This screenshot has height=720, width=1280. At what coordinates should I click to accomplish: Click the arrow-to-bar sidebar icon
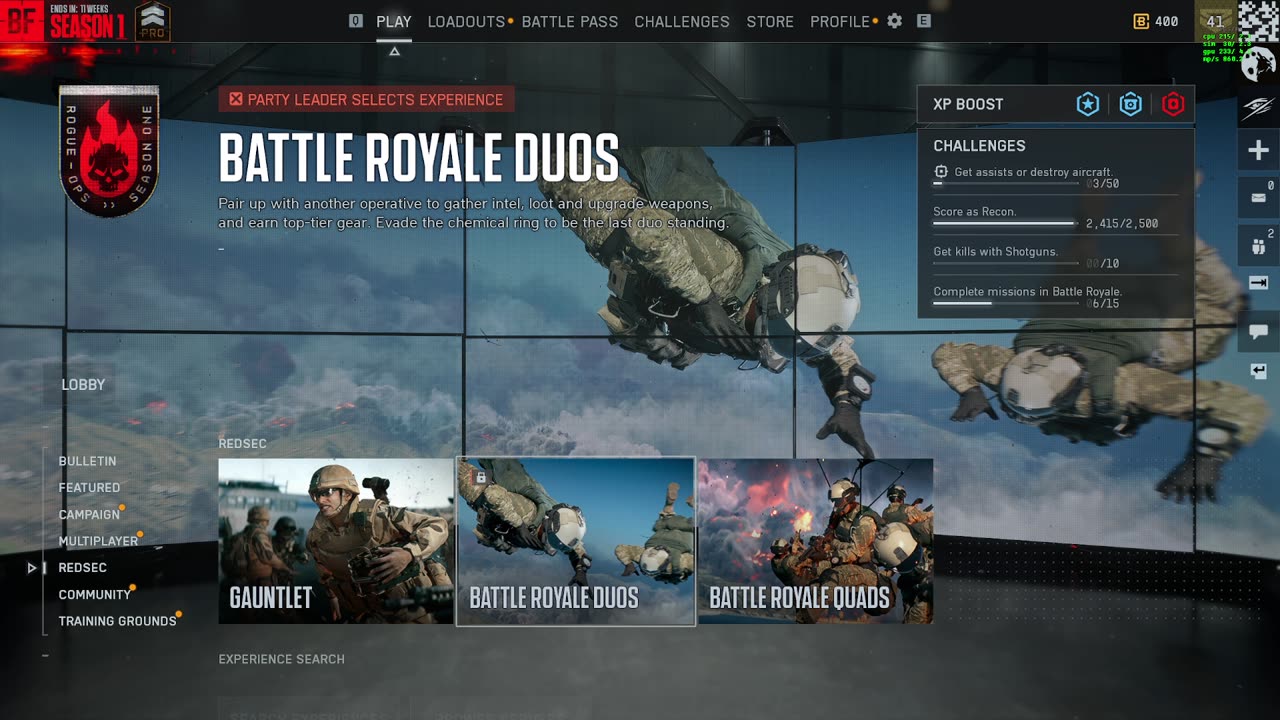click(x=1258, y=284)
